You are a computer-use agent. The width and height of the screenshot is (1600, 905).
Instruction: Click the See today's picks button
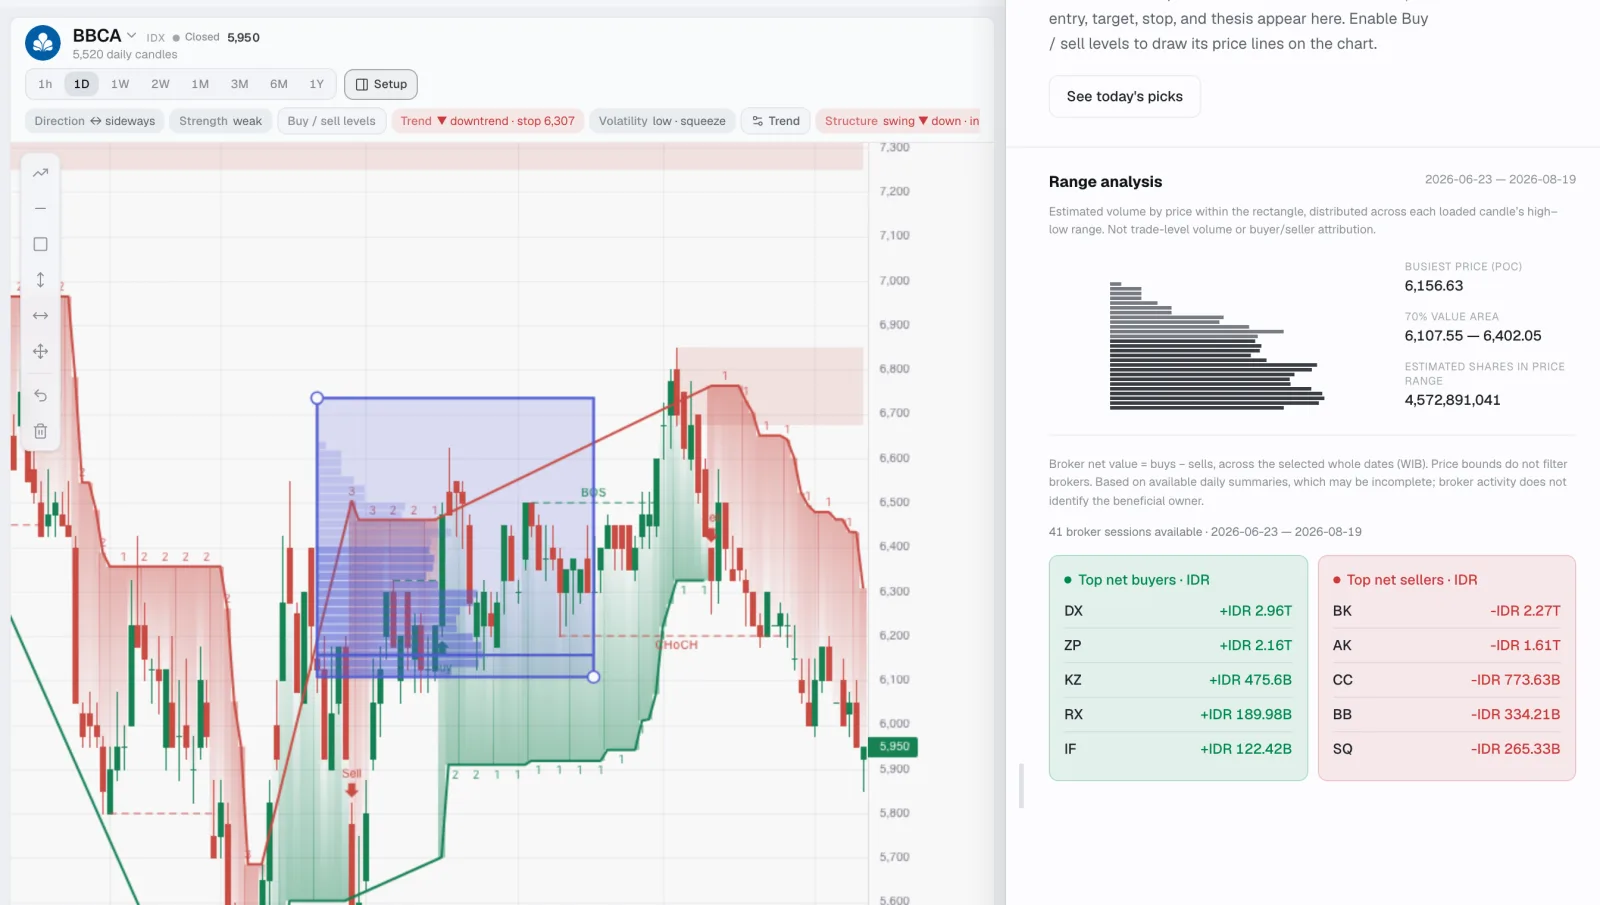coord(1124,97)
